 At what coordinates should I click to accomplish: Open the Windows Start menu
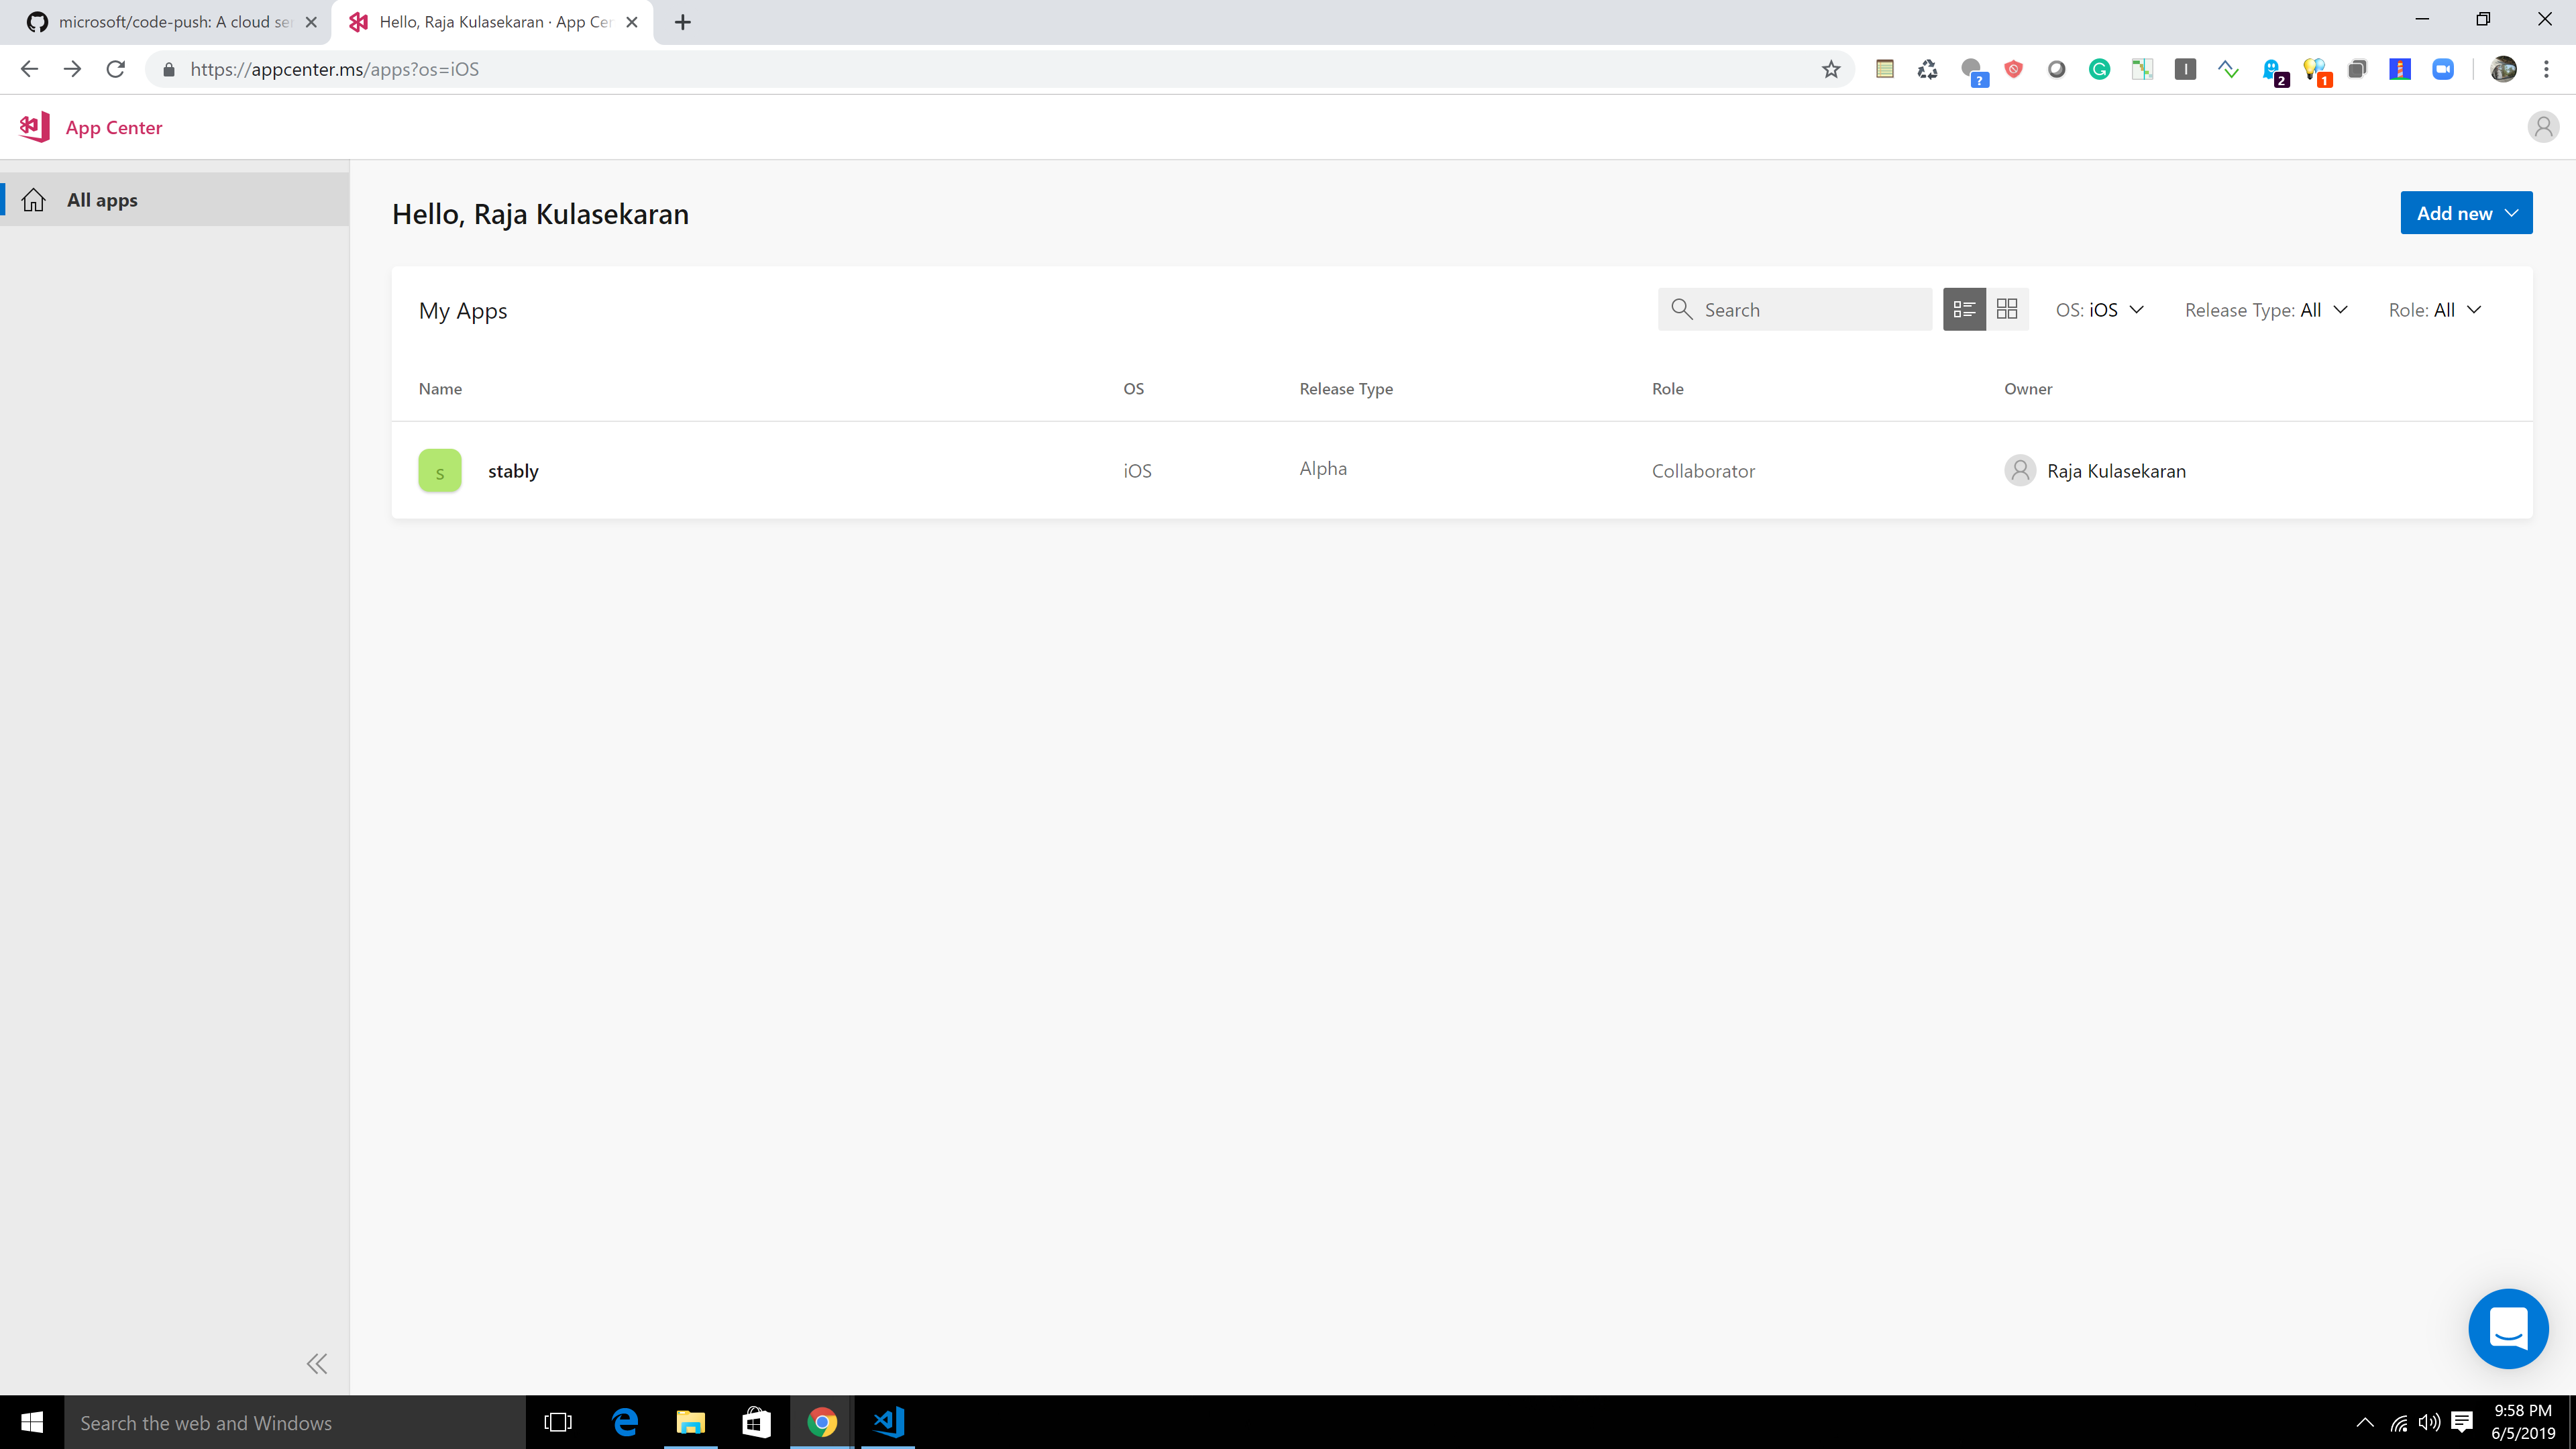pyautogui.click(x=32, y=1422)
